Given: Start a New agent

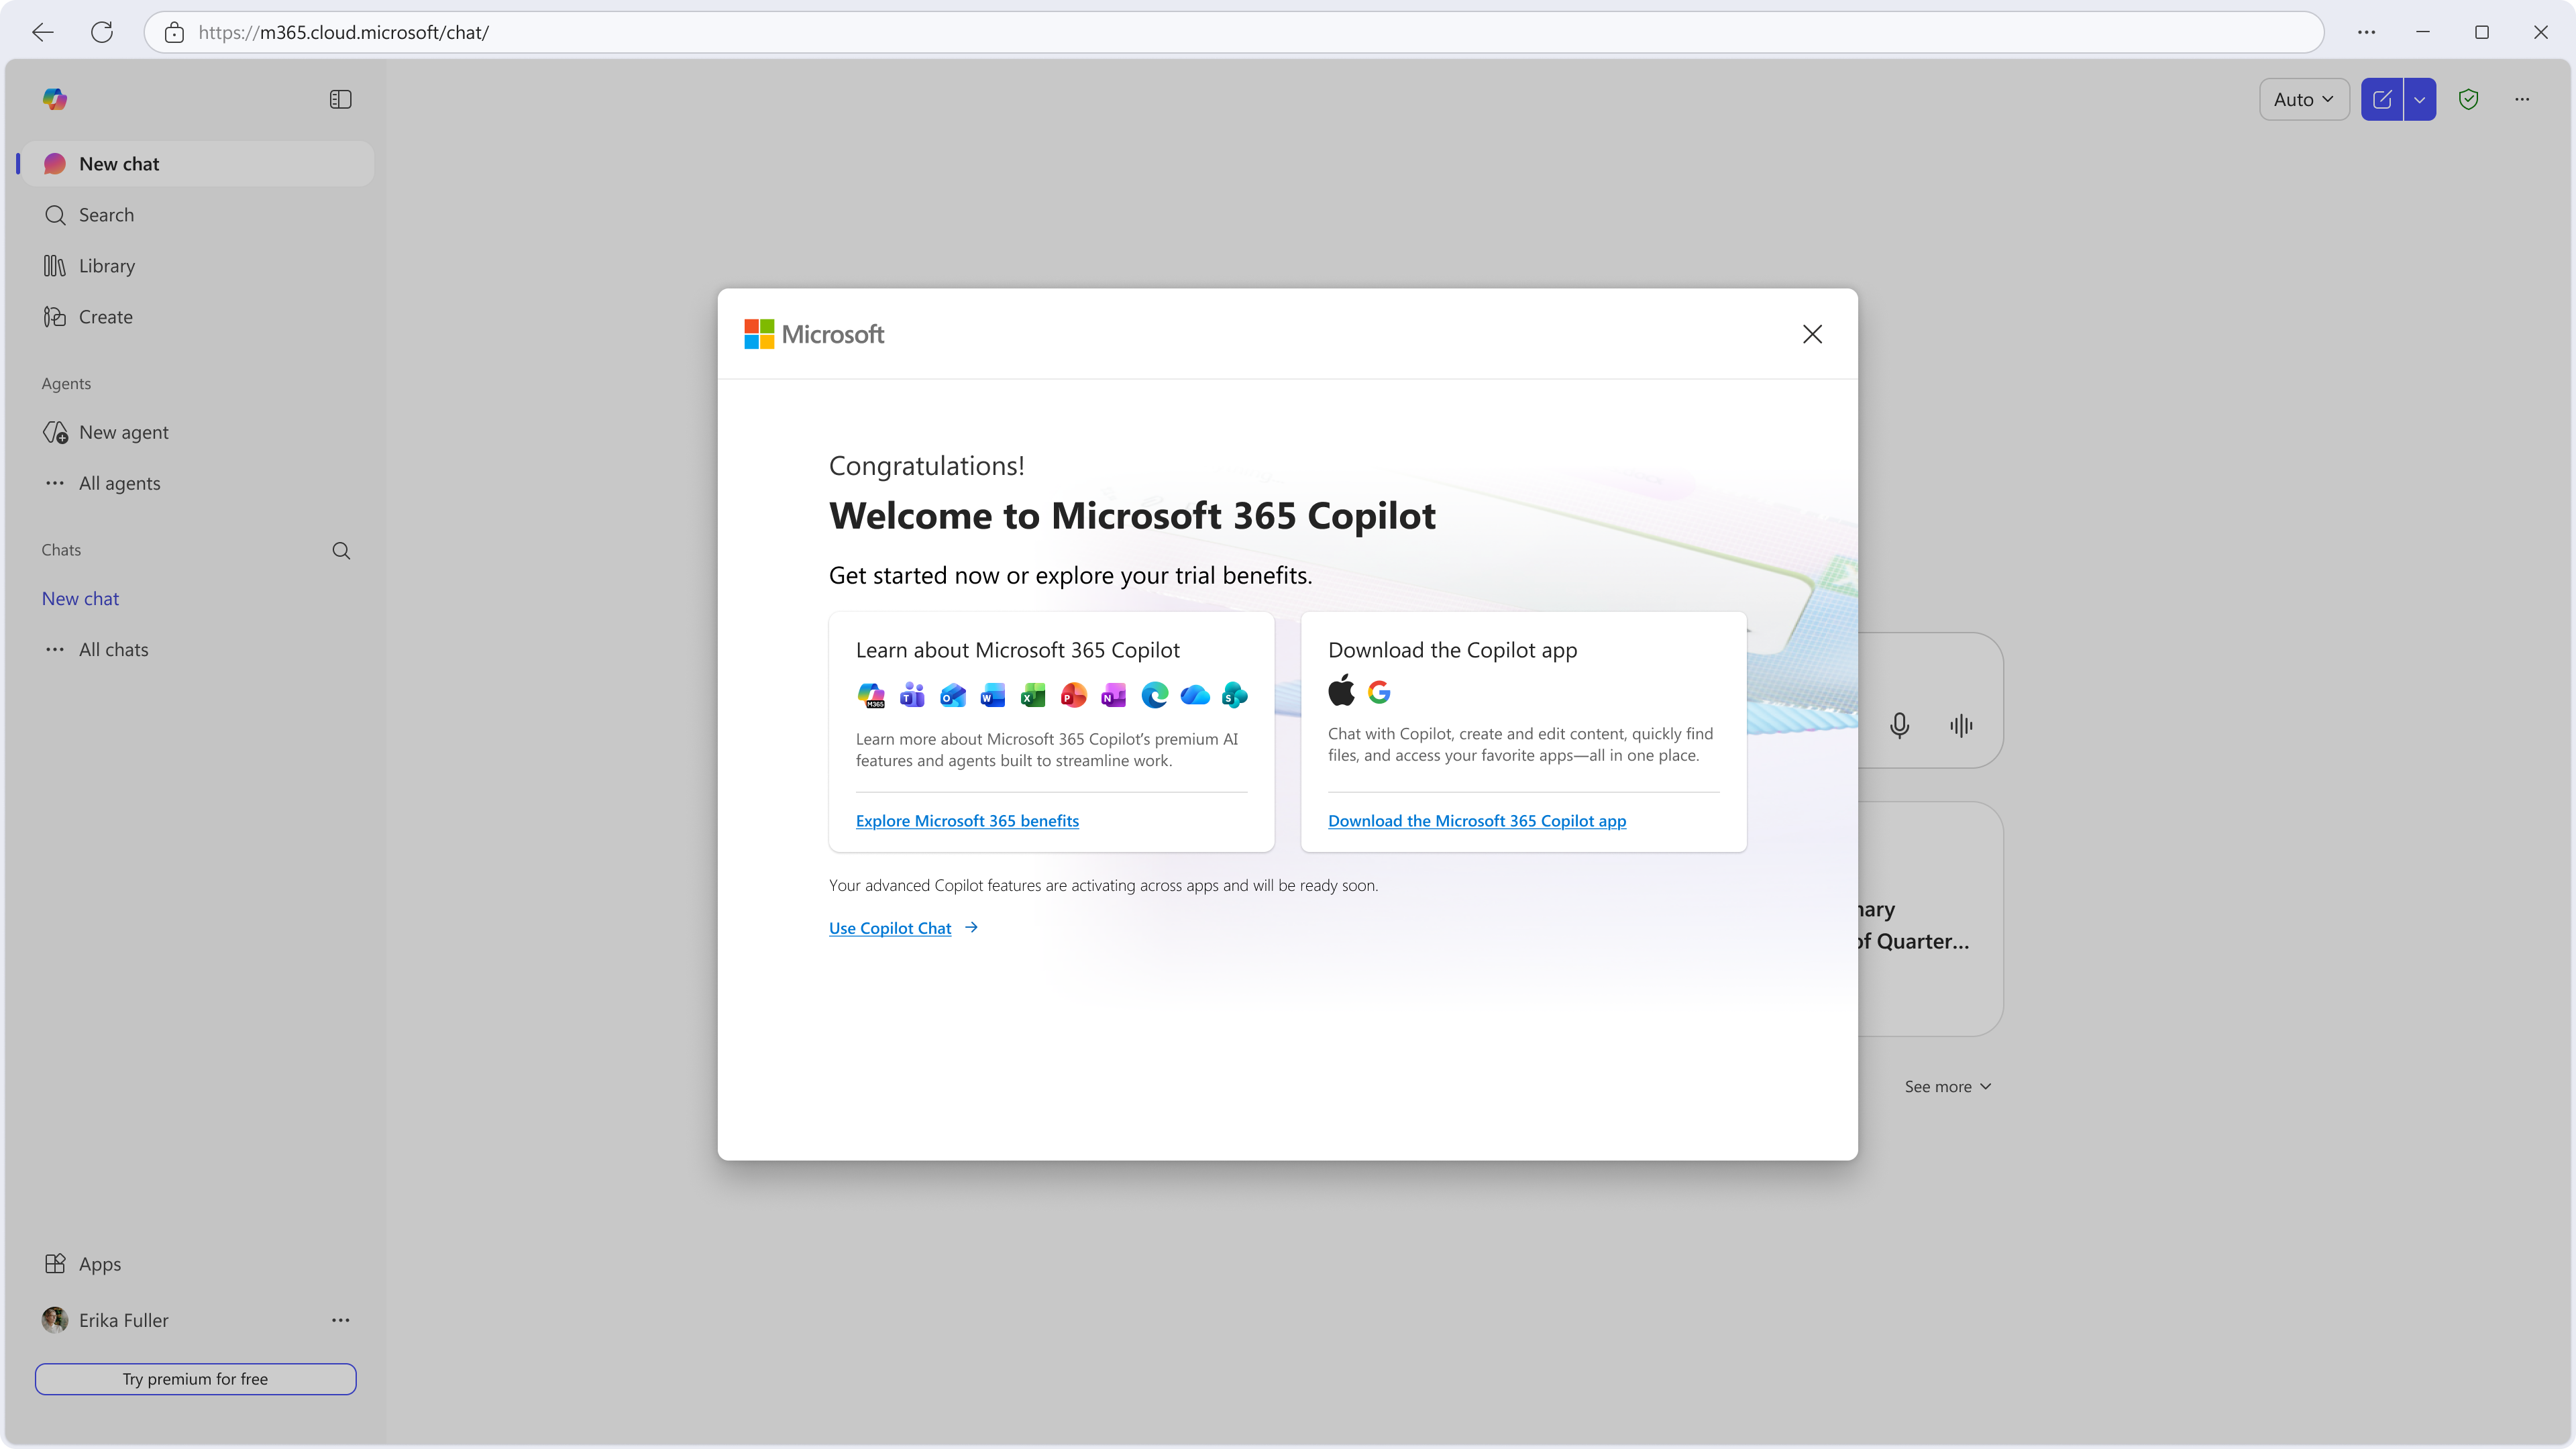Looking at the screenshot, I should tap(197, 432).
